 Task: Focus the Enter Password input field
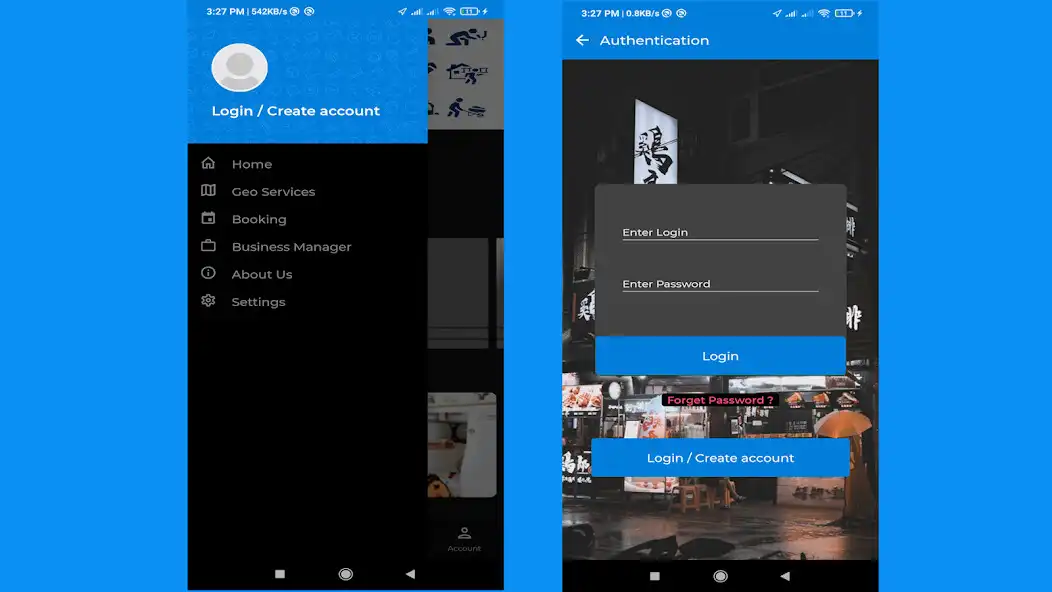click(x=720, y=284)
